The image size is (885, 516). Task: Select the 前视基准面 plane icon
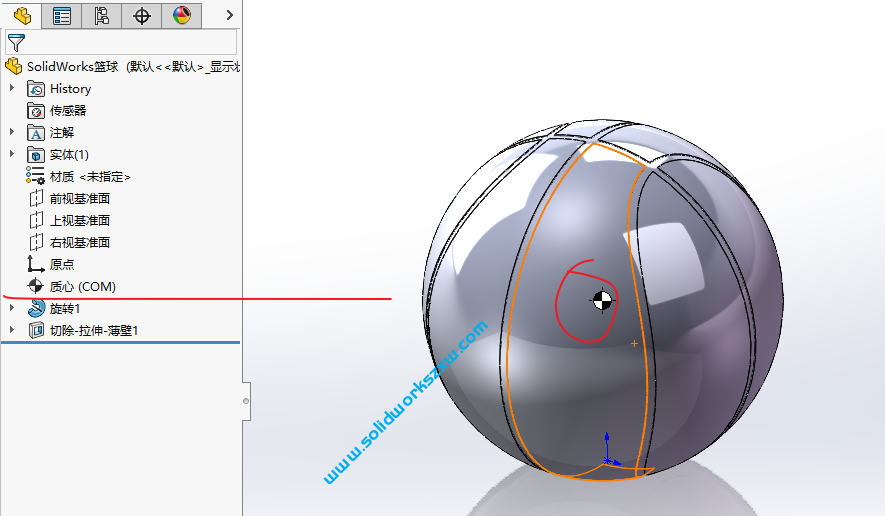point(36,198)
